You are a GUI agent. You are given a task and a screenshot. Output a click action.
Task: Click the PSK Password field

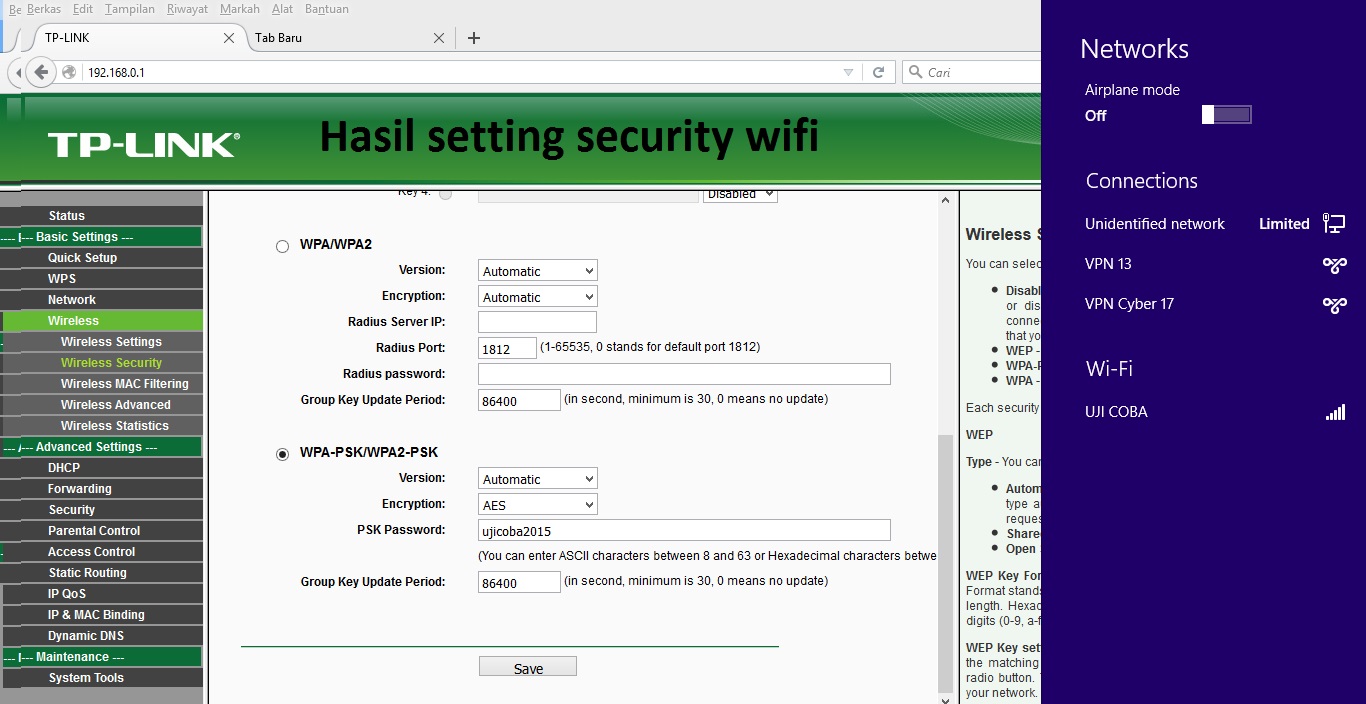684,531
